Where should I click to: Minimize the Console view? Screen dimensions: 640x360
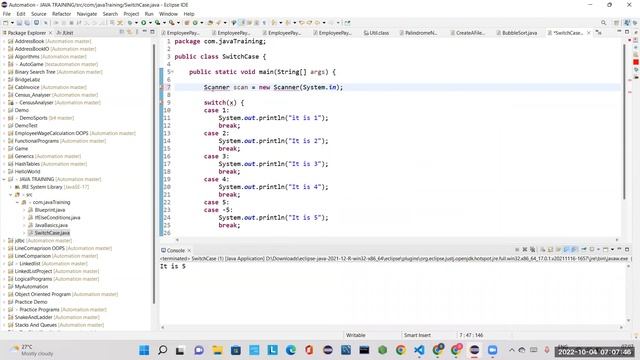click(x=619, y=249)
